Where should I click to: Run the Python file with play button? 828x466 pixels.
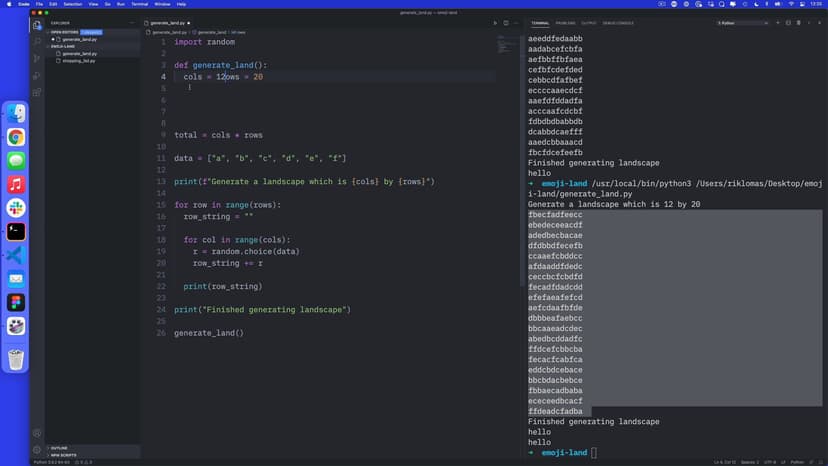(494, 22)
